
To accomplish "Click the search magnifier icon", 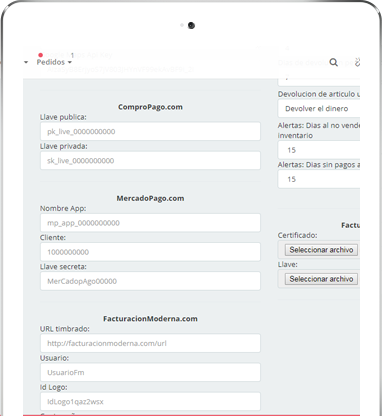I will [333, 62].
